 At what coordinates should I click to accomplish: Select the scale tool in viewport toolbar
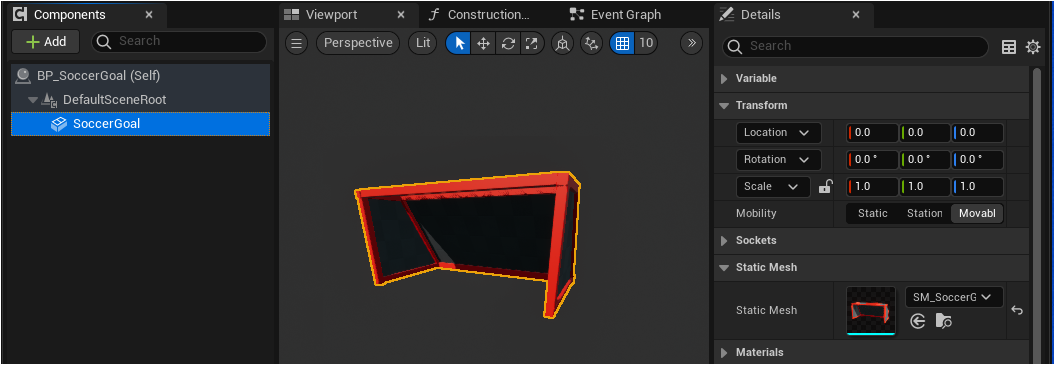pyautogui.click(x=532, y=43)
